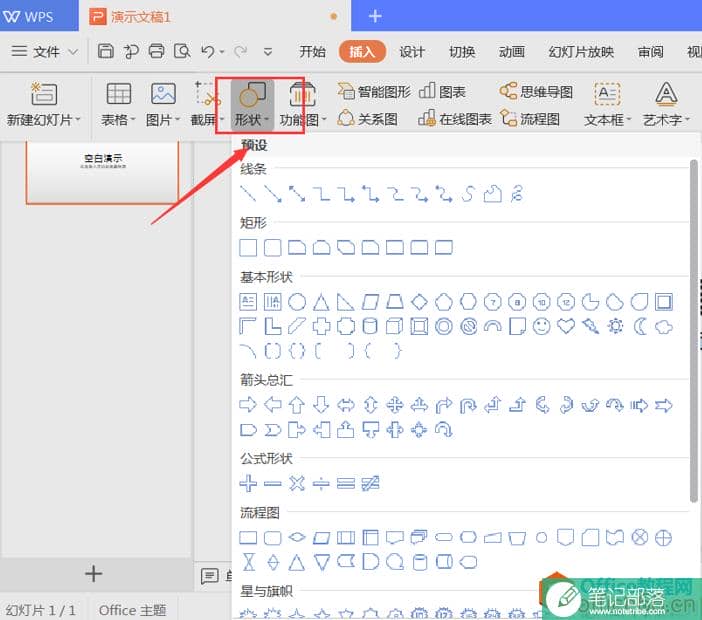Open the 表格 insert dropdown
Screen dimensions: 702x620
tap(118, 104)
